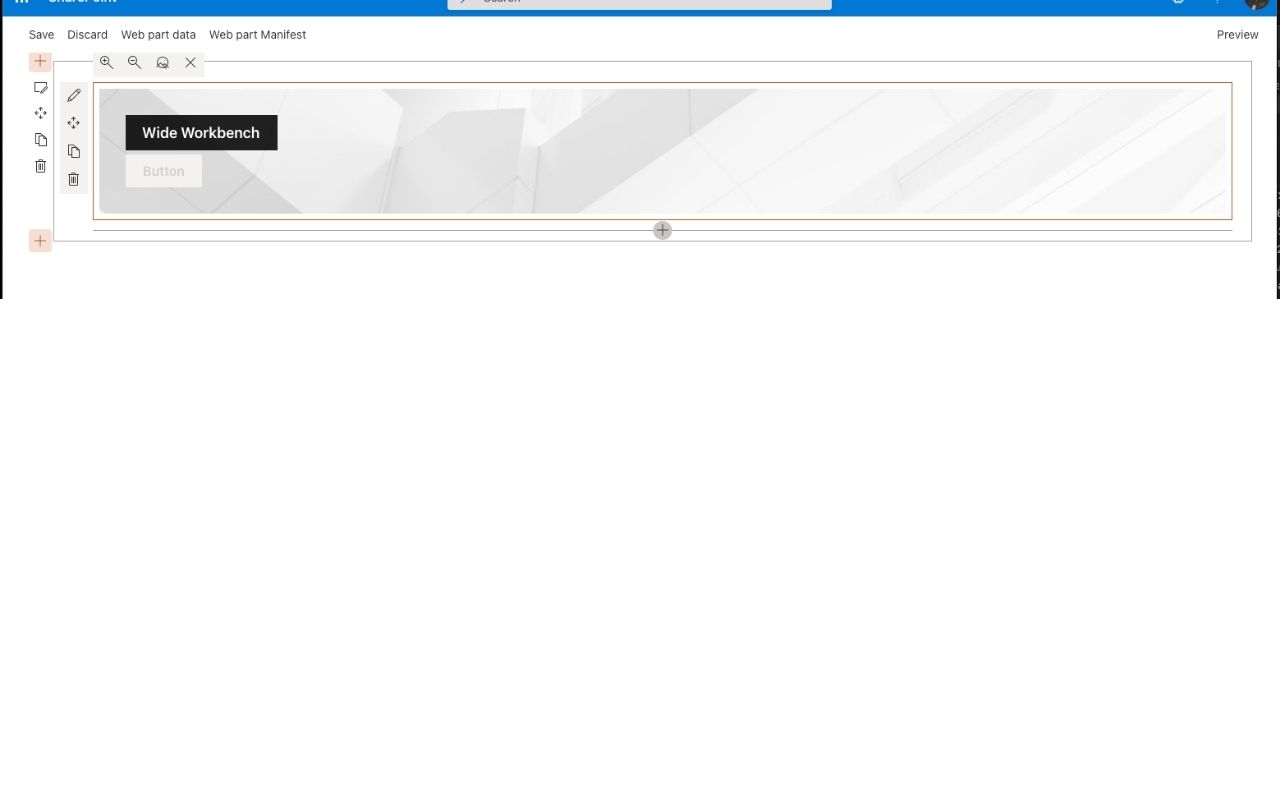1280x800 pixels.
Task: Select the move web part icon
Action: (x=74, y=124)
